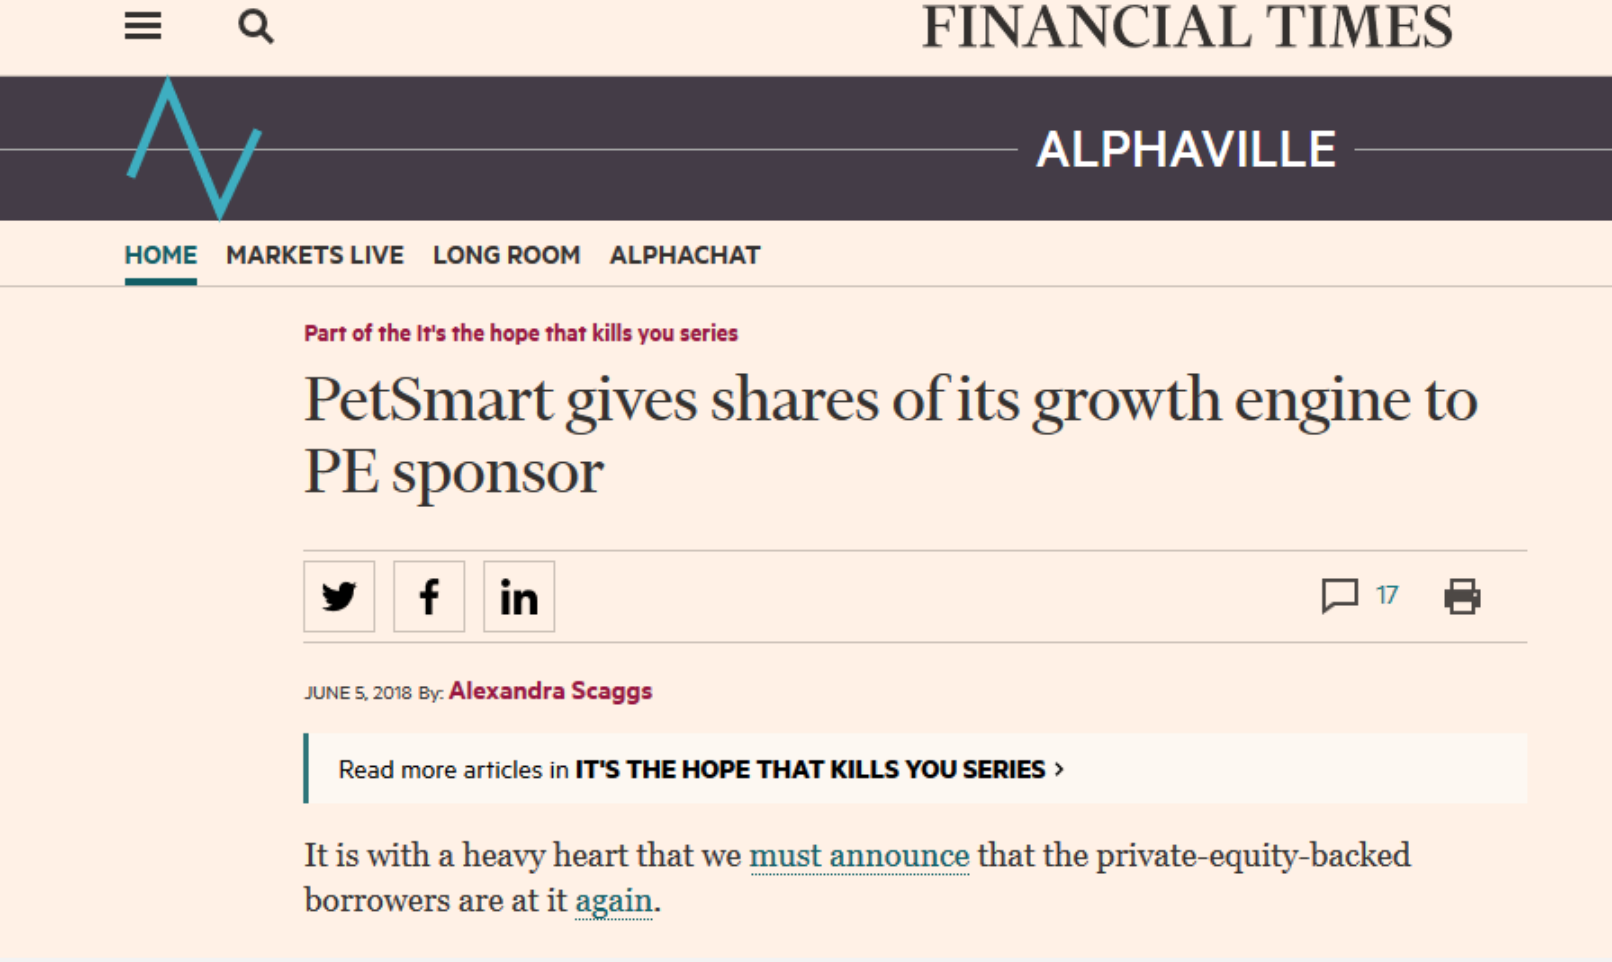Expand the Read more articles series banner
This screenshot has width=1612, height=962.
pos(700,769)
